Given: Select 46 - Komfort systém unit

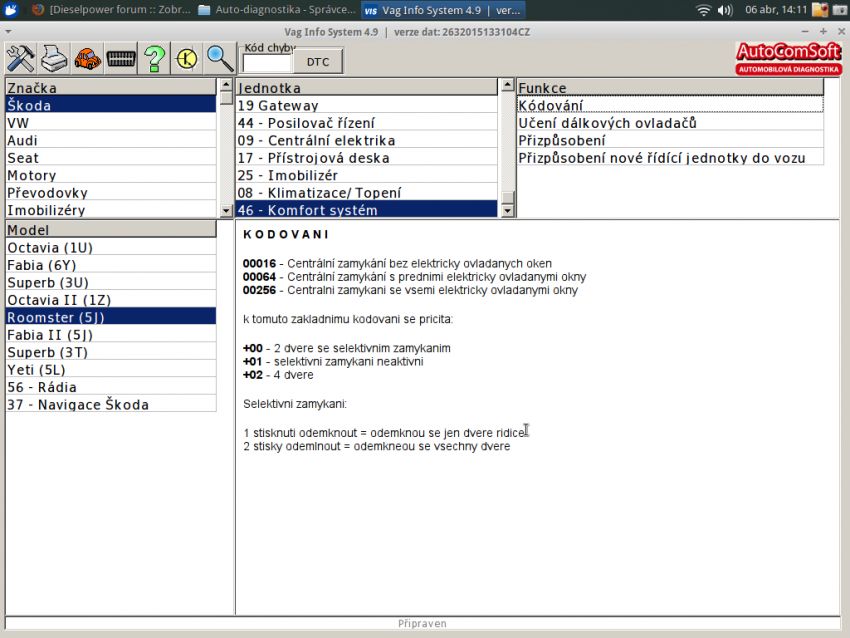Looking at the screenshot, I should tap(366, 210).
